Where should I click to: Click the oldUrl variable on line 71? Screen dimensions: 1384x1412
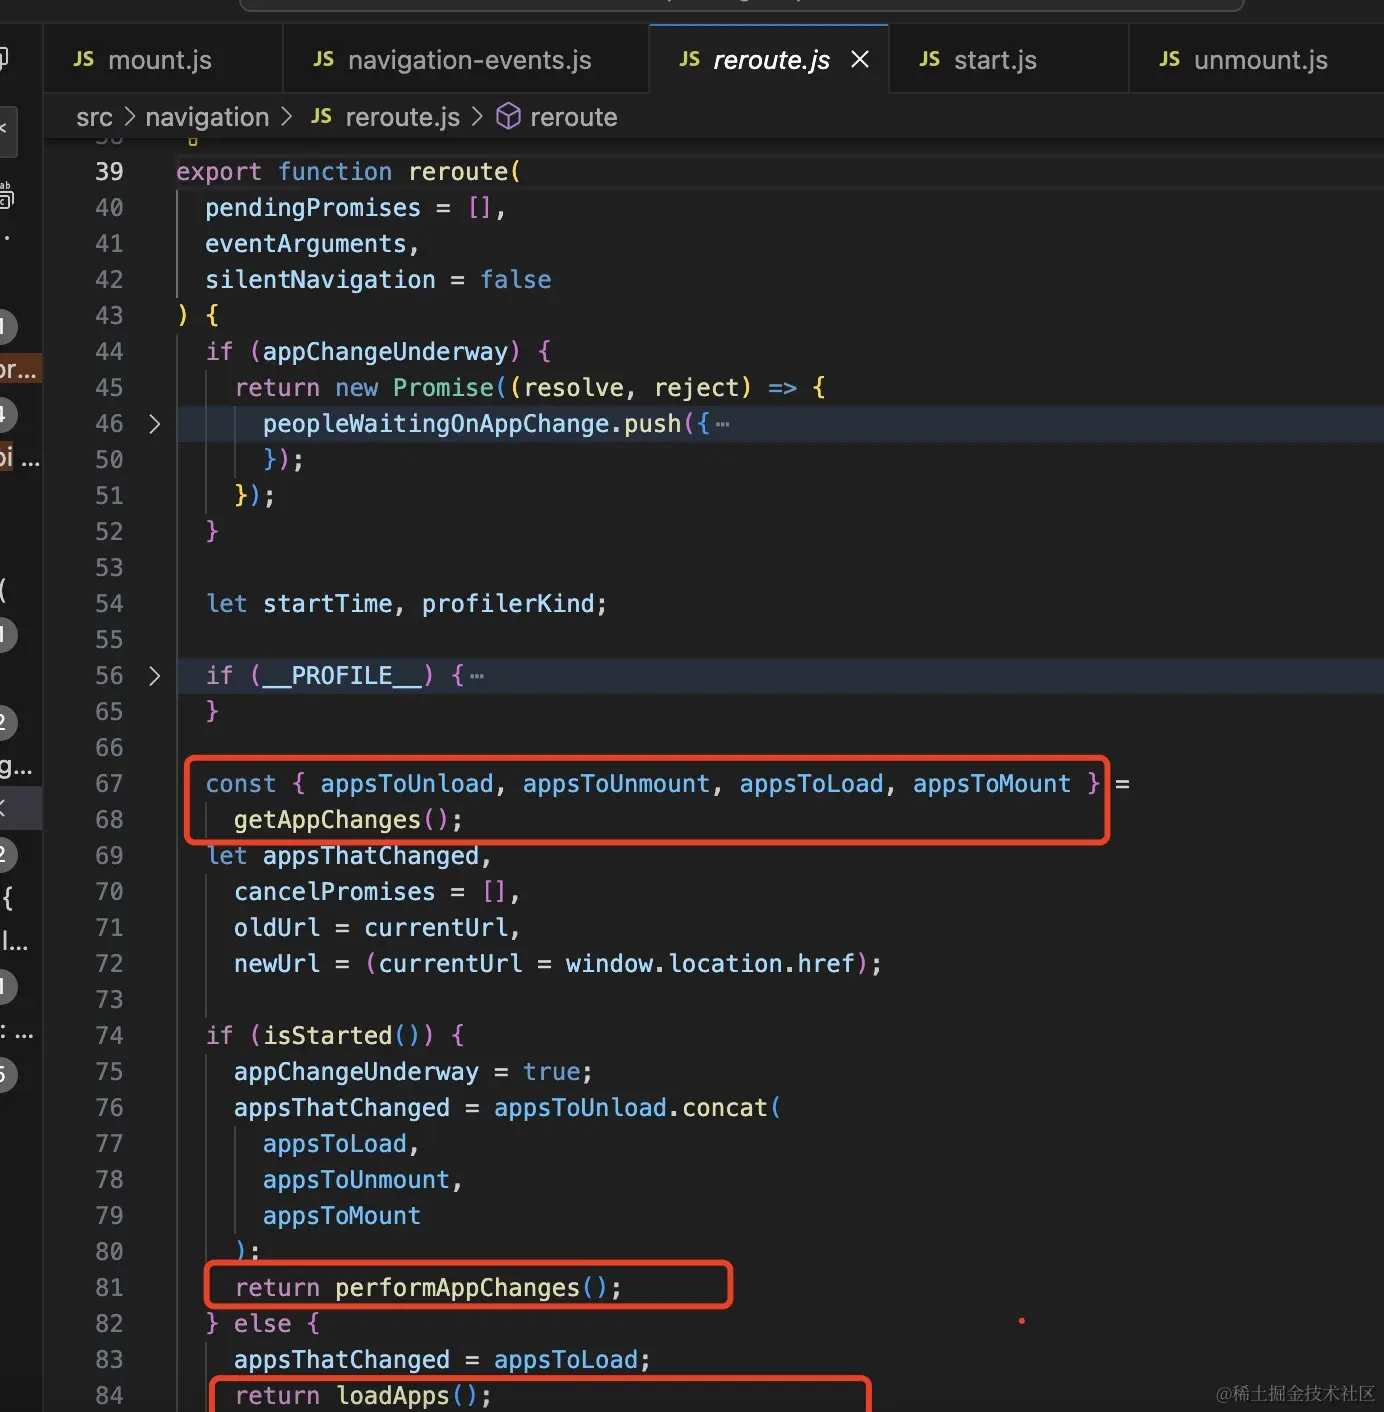click(x=277, y=928)
